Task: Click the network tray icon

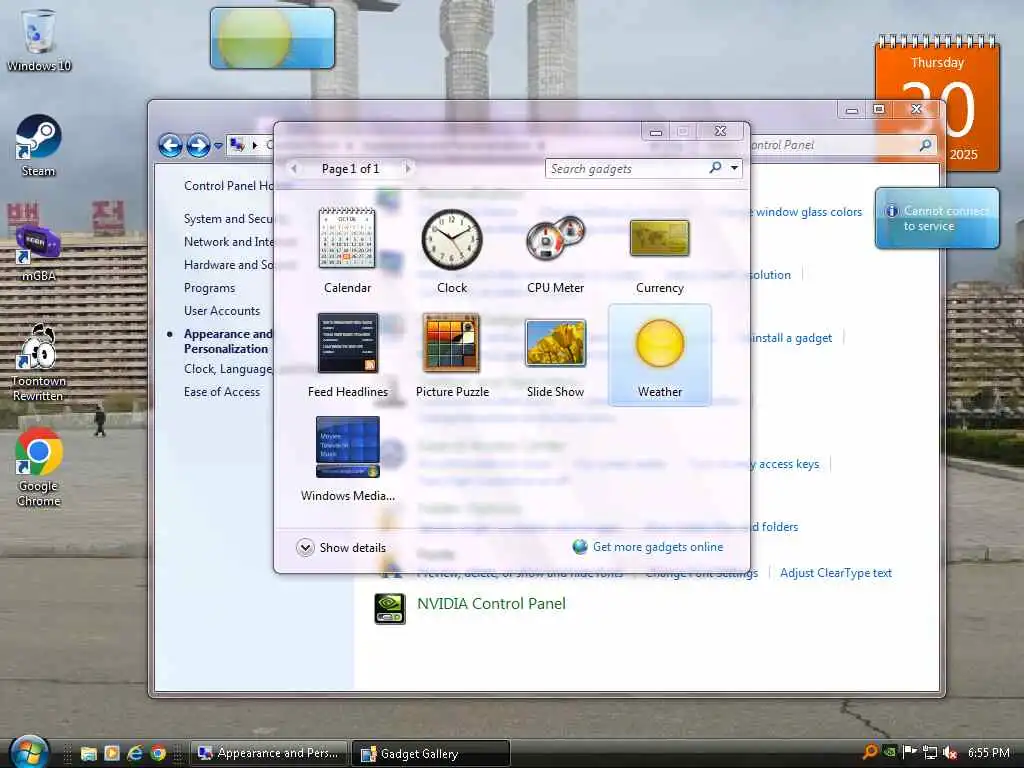Action: pyautogui.click(x=930, y=753)
